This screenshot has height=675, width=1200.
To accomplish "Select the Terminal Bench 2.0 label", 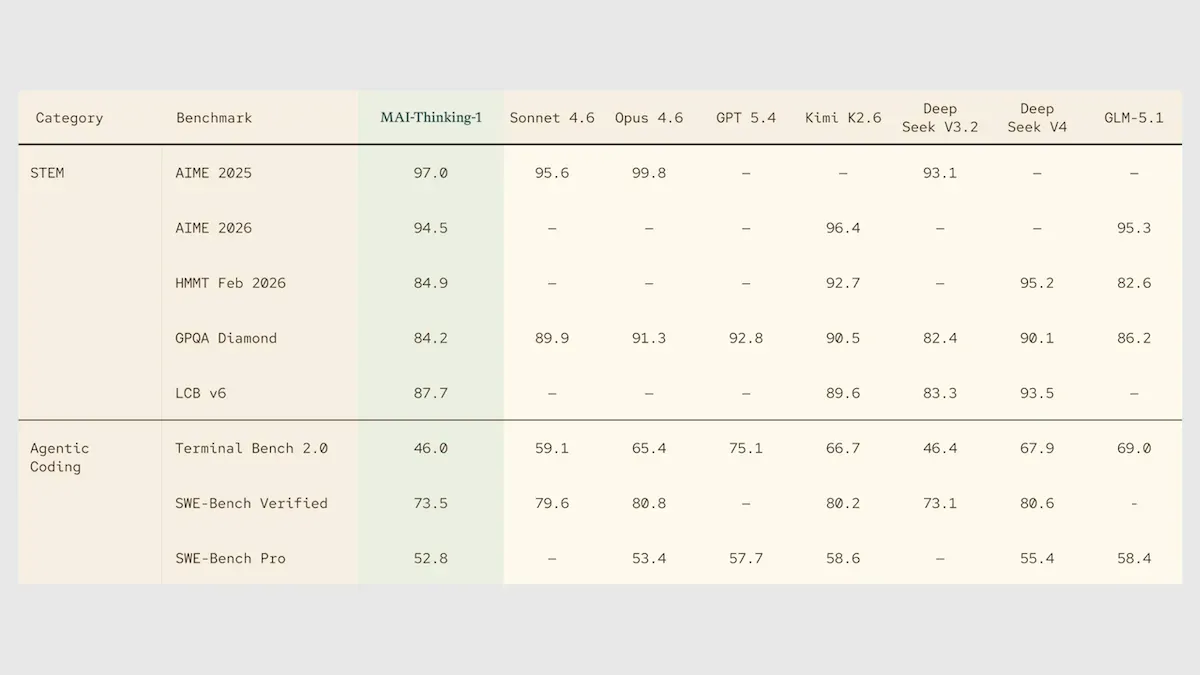I will point(252,448).
